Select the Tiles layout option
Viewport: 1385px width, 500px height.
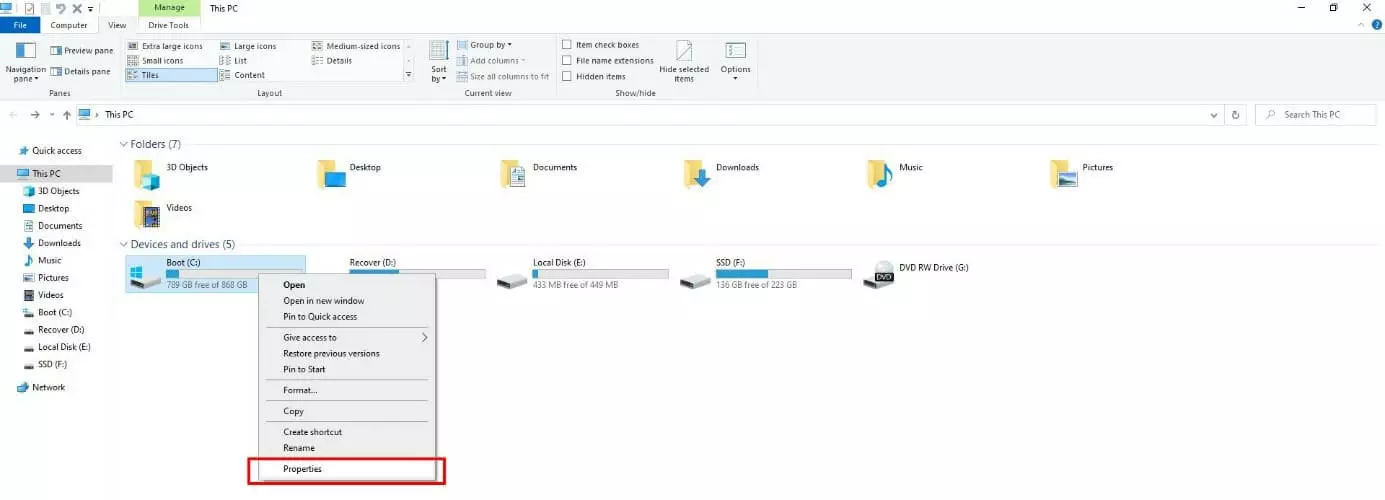[171, 75]
